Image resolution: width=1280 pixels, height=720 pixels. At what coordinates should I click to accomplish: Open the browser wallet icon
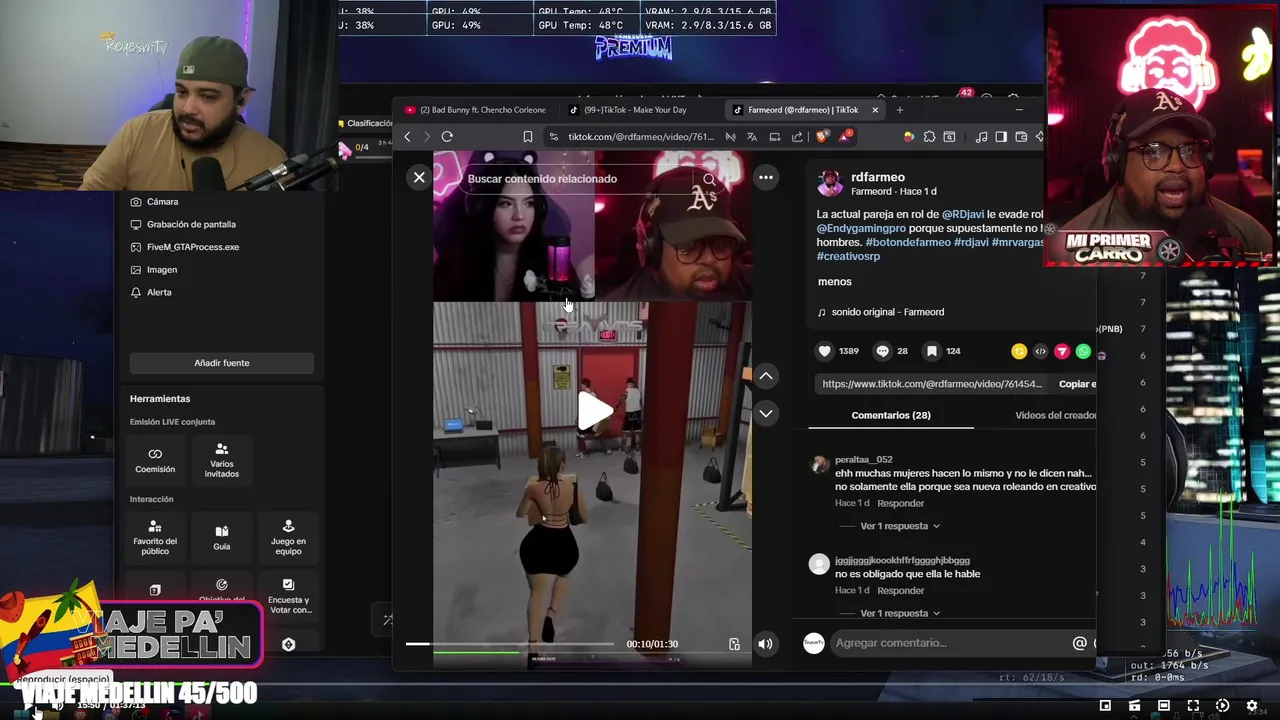click(x=1021, y=137)
